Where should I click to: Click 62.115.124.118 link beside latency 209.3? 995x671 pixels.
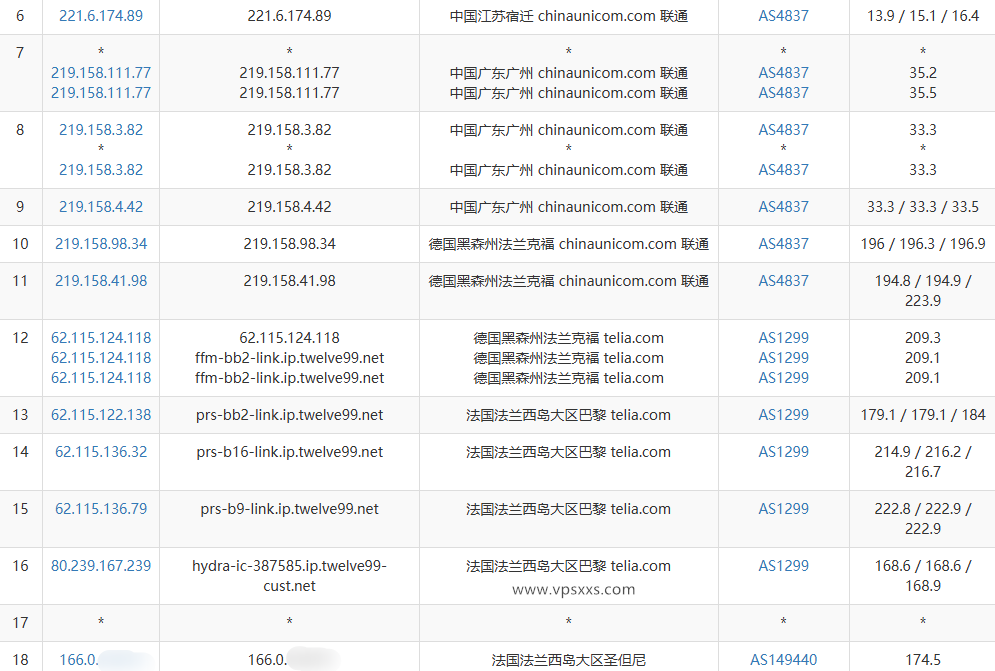[x=101, y=338]
